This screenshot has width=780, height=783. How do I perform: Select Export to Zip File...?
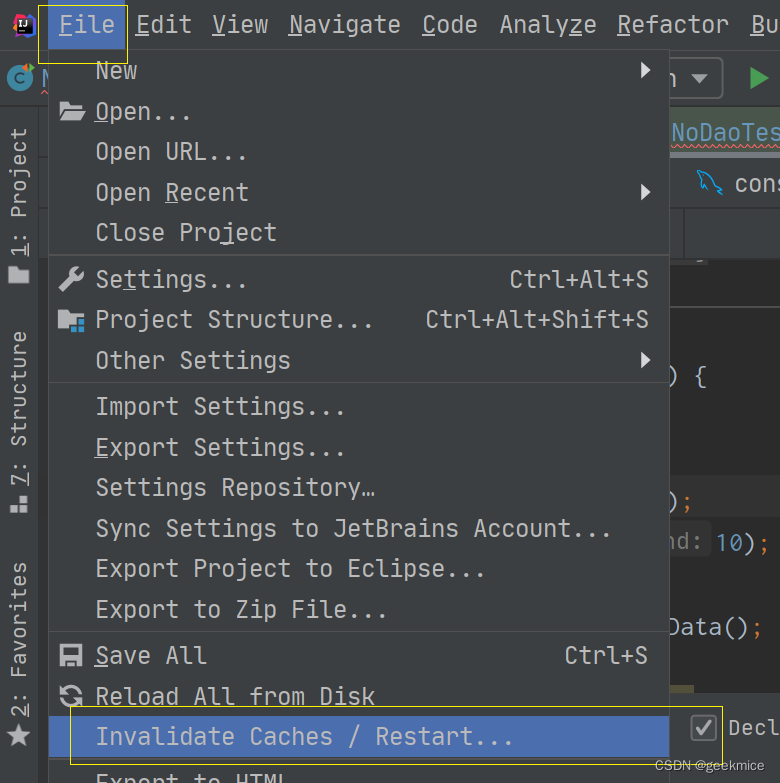coord(359,610)
